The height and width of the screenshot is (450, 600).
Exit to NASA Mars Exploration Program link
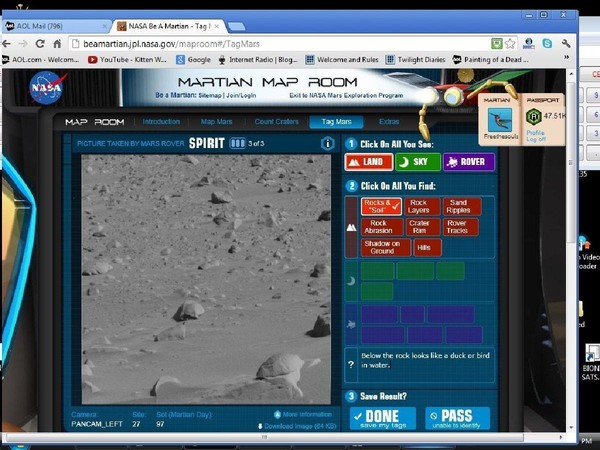click(346, 95)
